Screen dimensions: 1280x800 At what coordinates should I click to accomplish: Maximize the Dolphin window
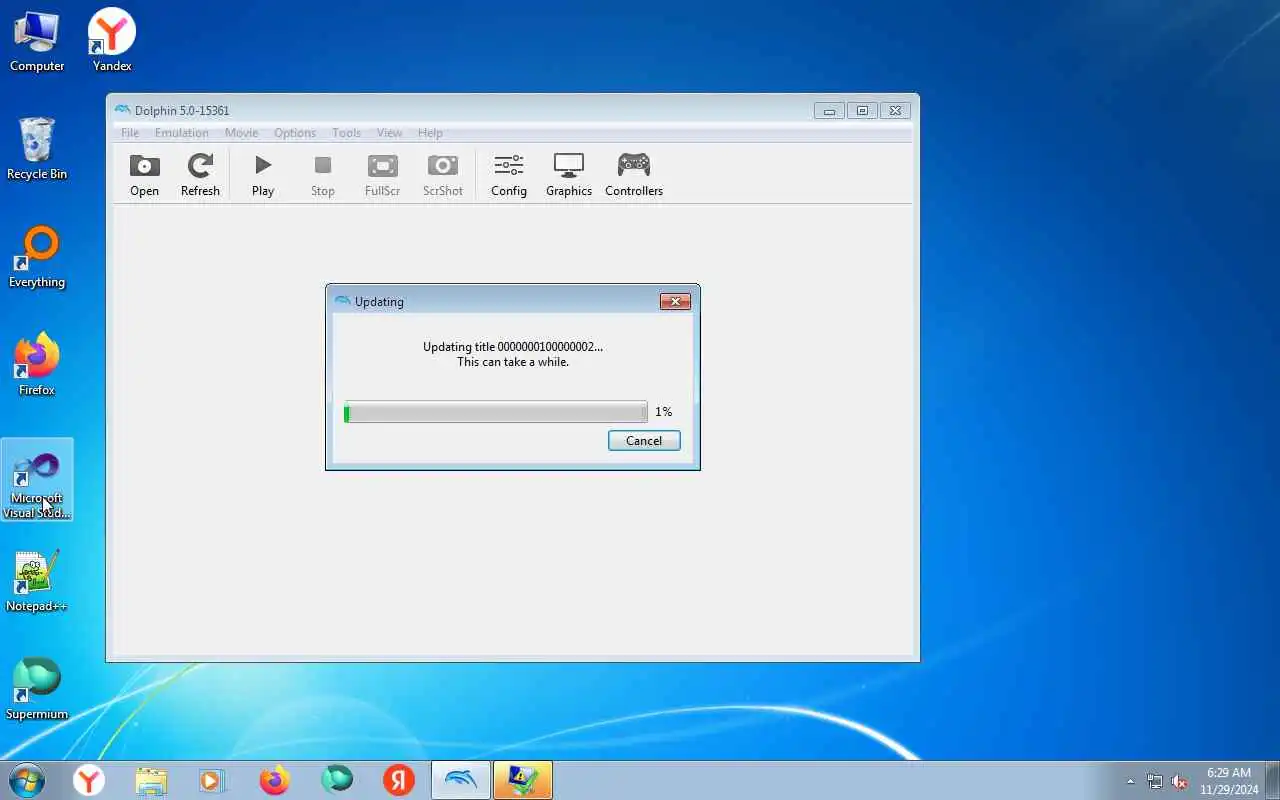(x=862, y=111)
